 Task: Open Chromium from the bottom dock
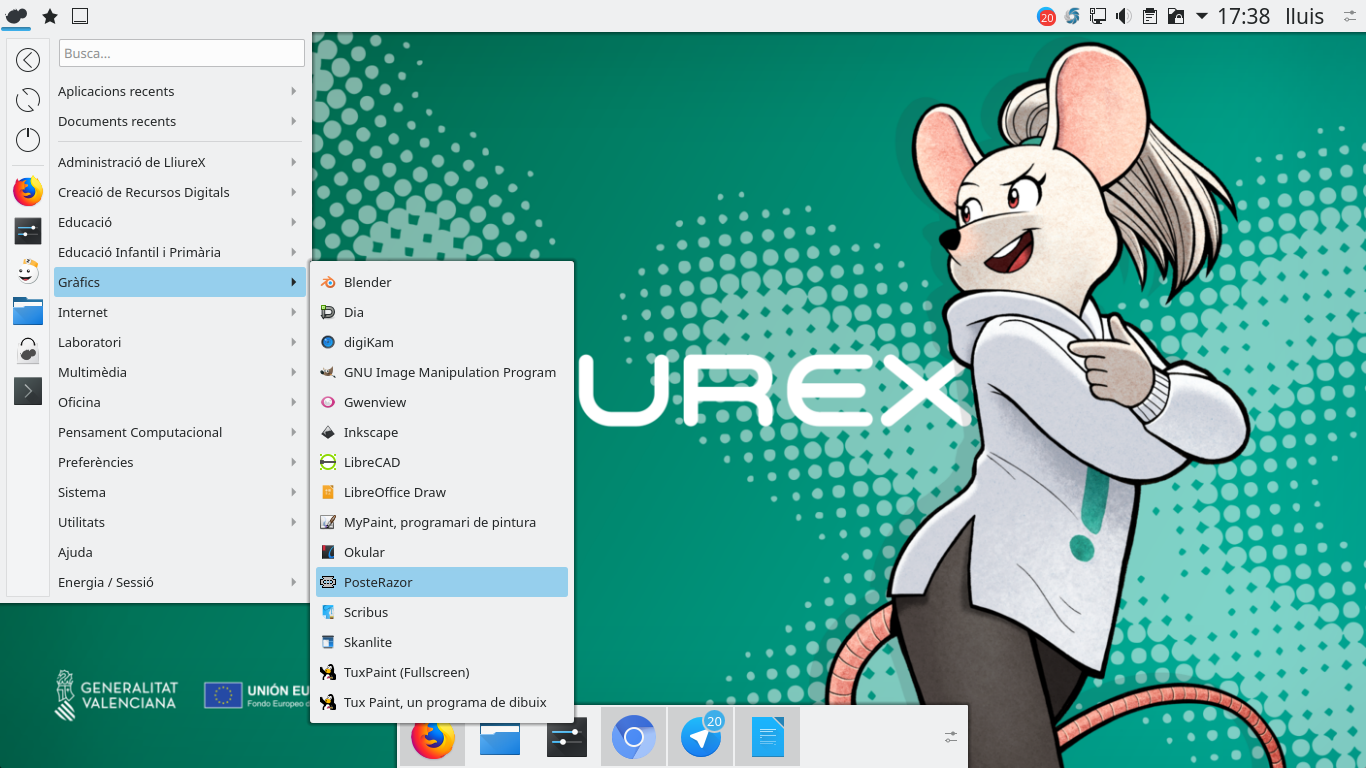tap(633, 738)
